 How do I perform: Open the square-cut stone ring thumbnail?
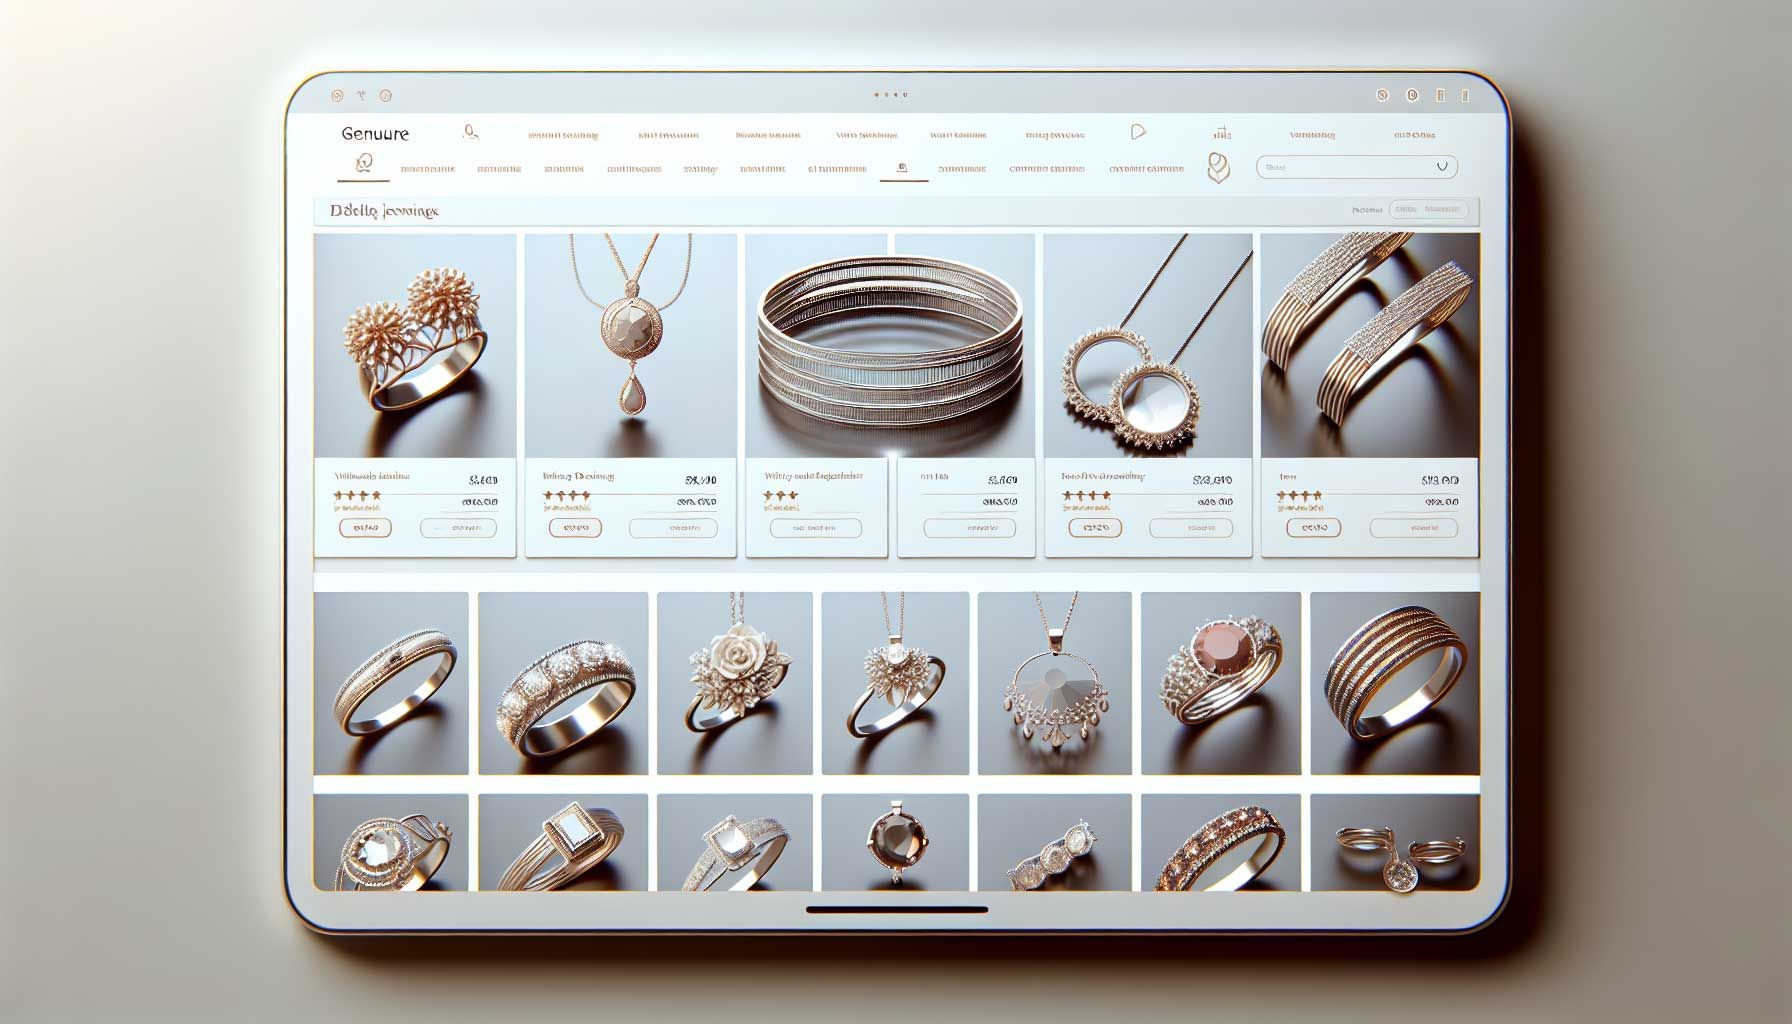(x=563, y=842)
